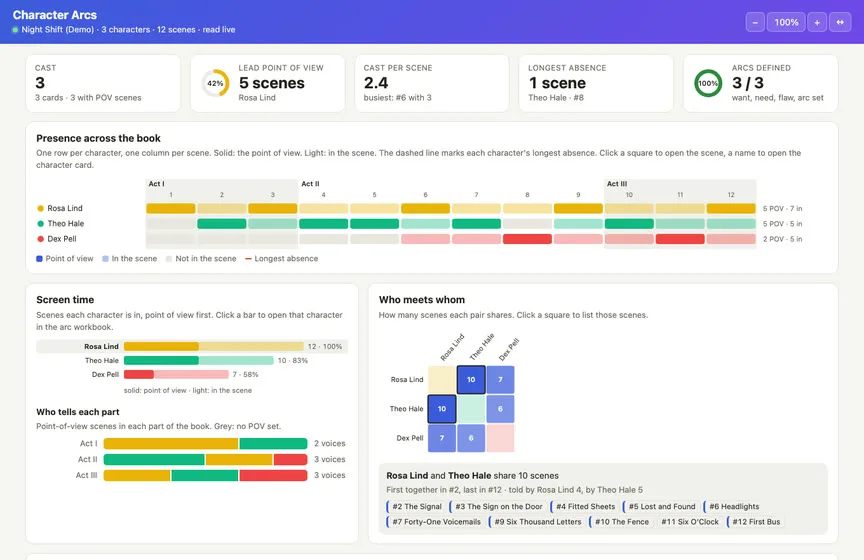Viewport: 864px width, 560px height.
Task: Open Dex Pell's scene 8 POV square
Action: click(527, 239)
